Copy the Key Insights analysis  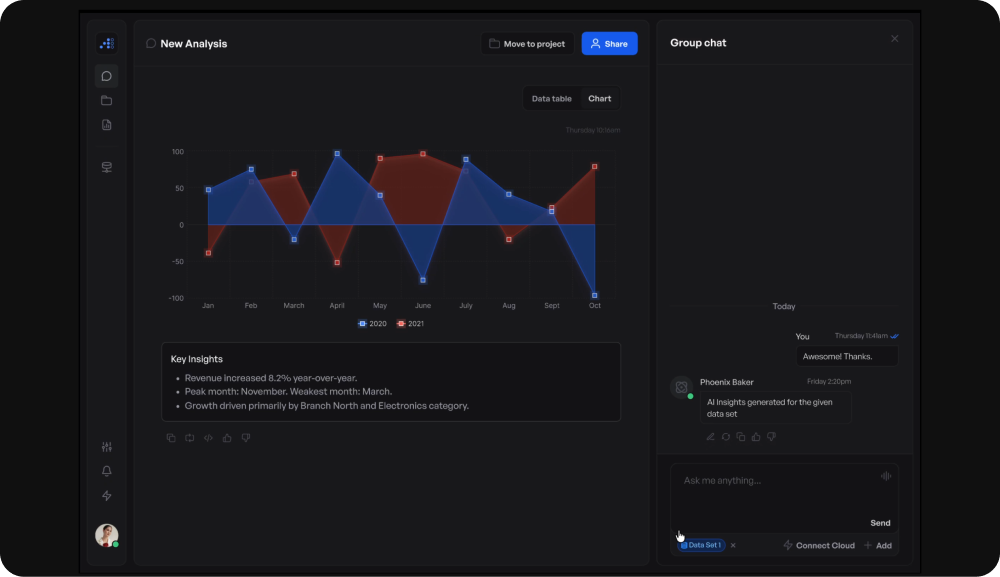point(171,438)
